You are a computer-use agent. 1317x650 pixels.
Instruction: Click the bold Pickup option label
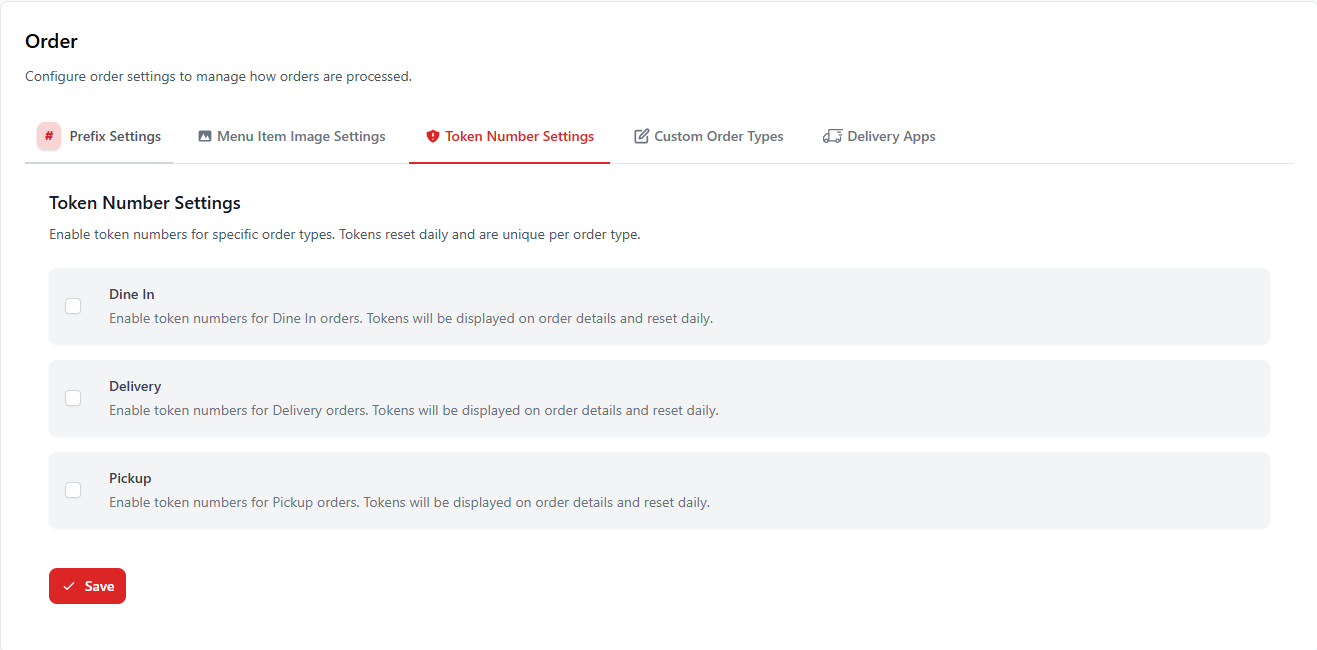(130, 479)
